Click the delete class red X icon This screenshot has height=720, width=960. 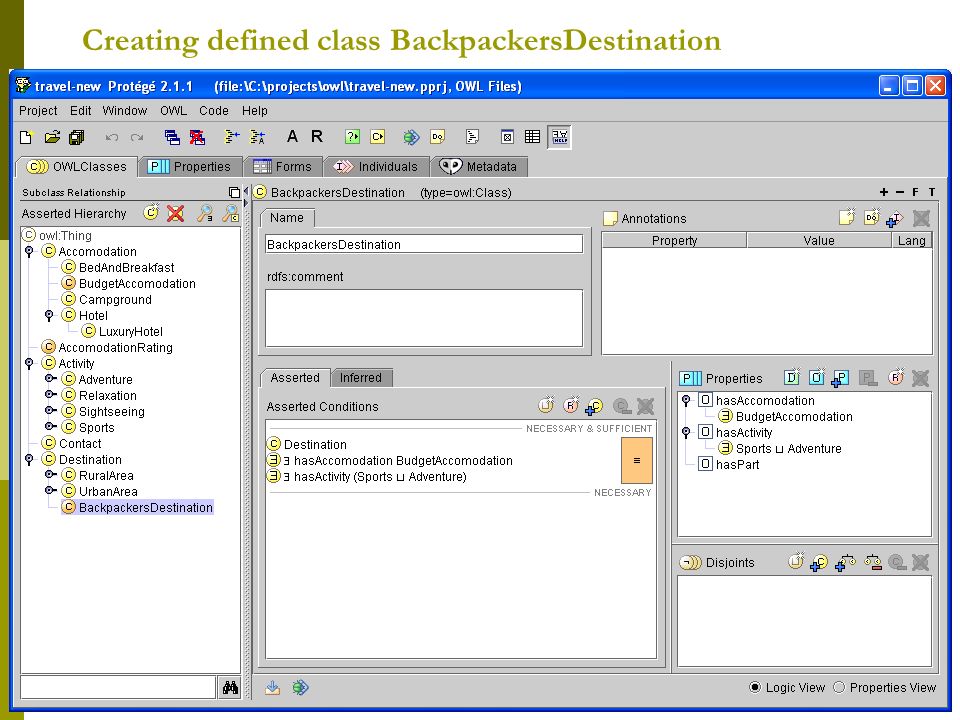click(x=176, y=213)
